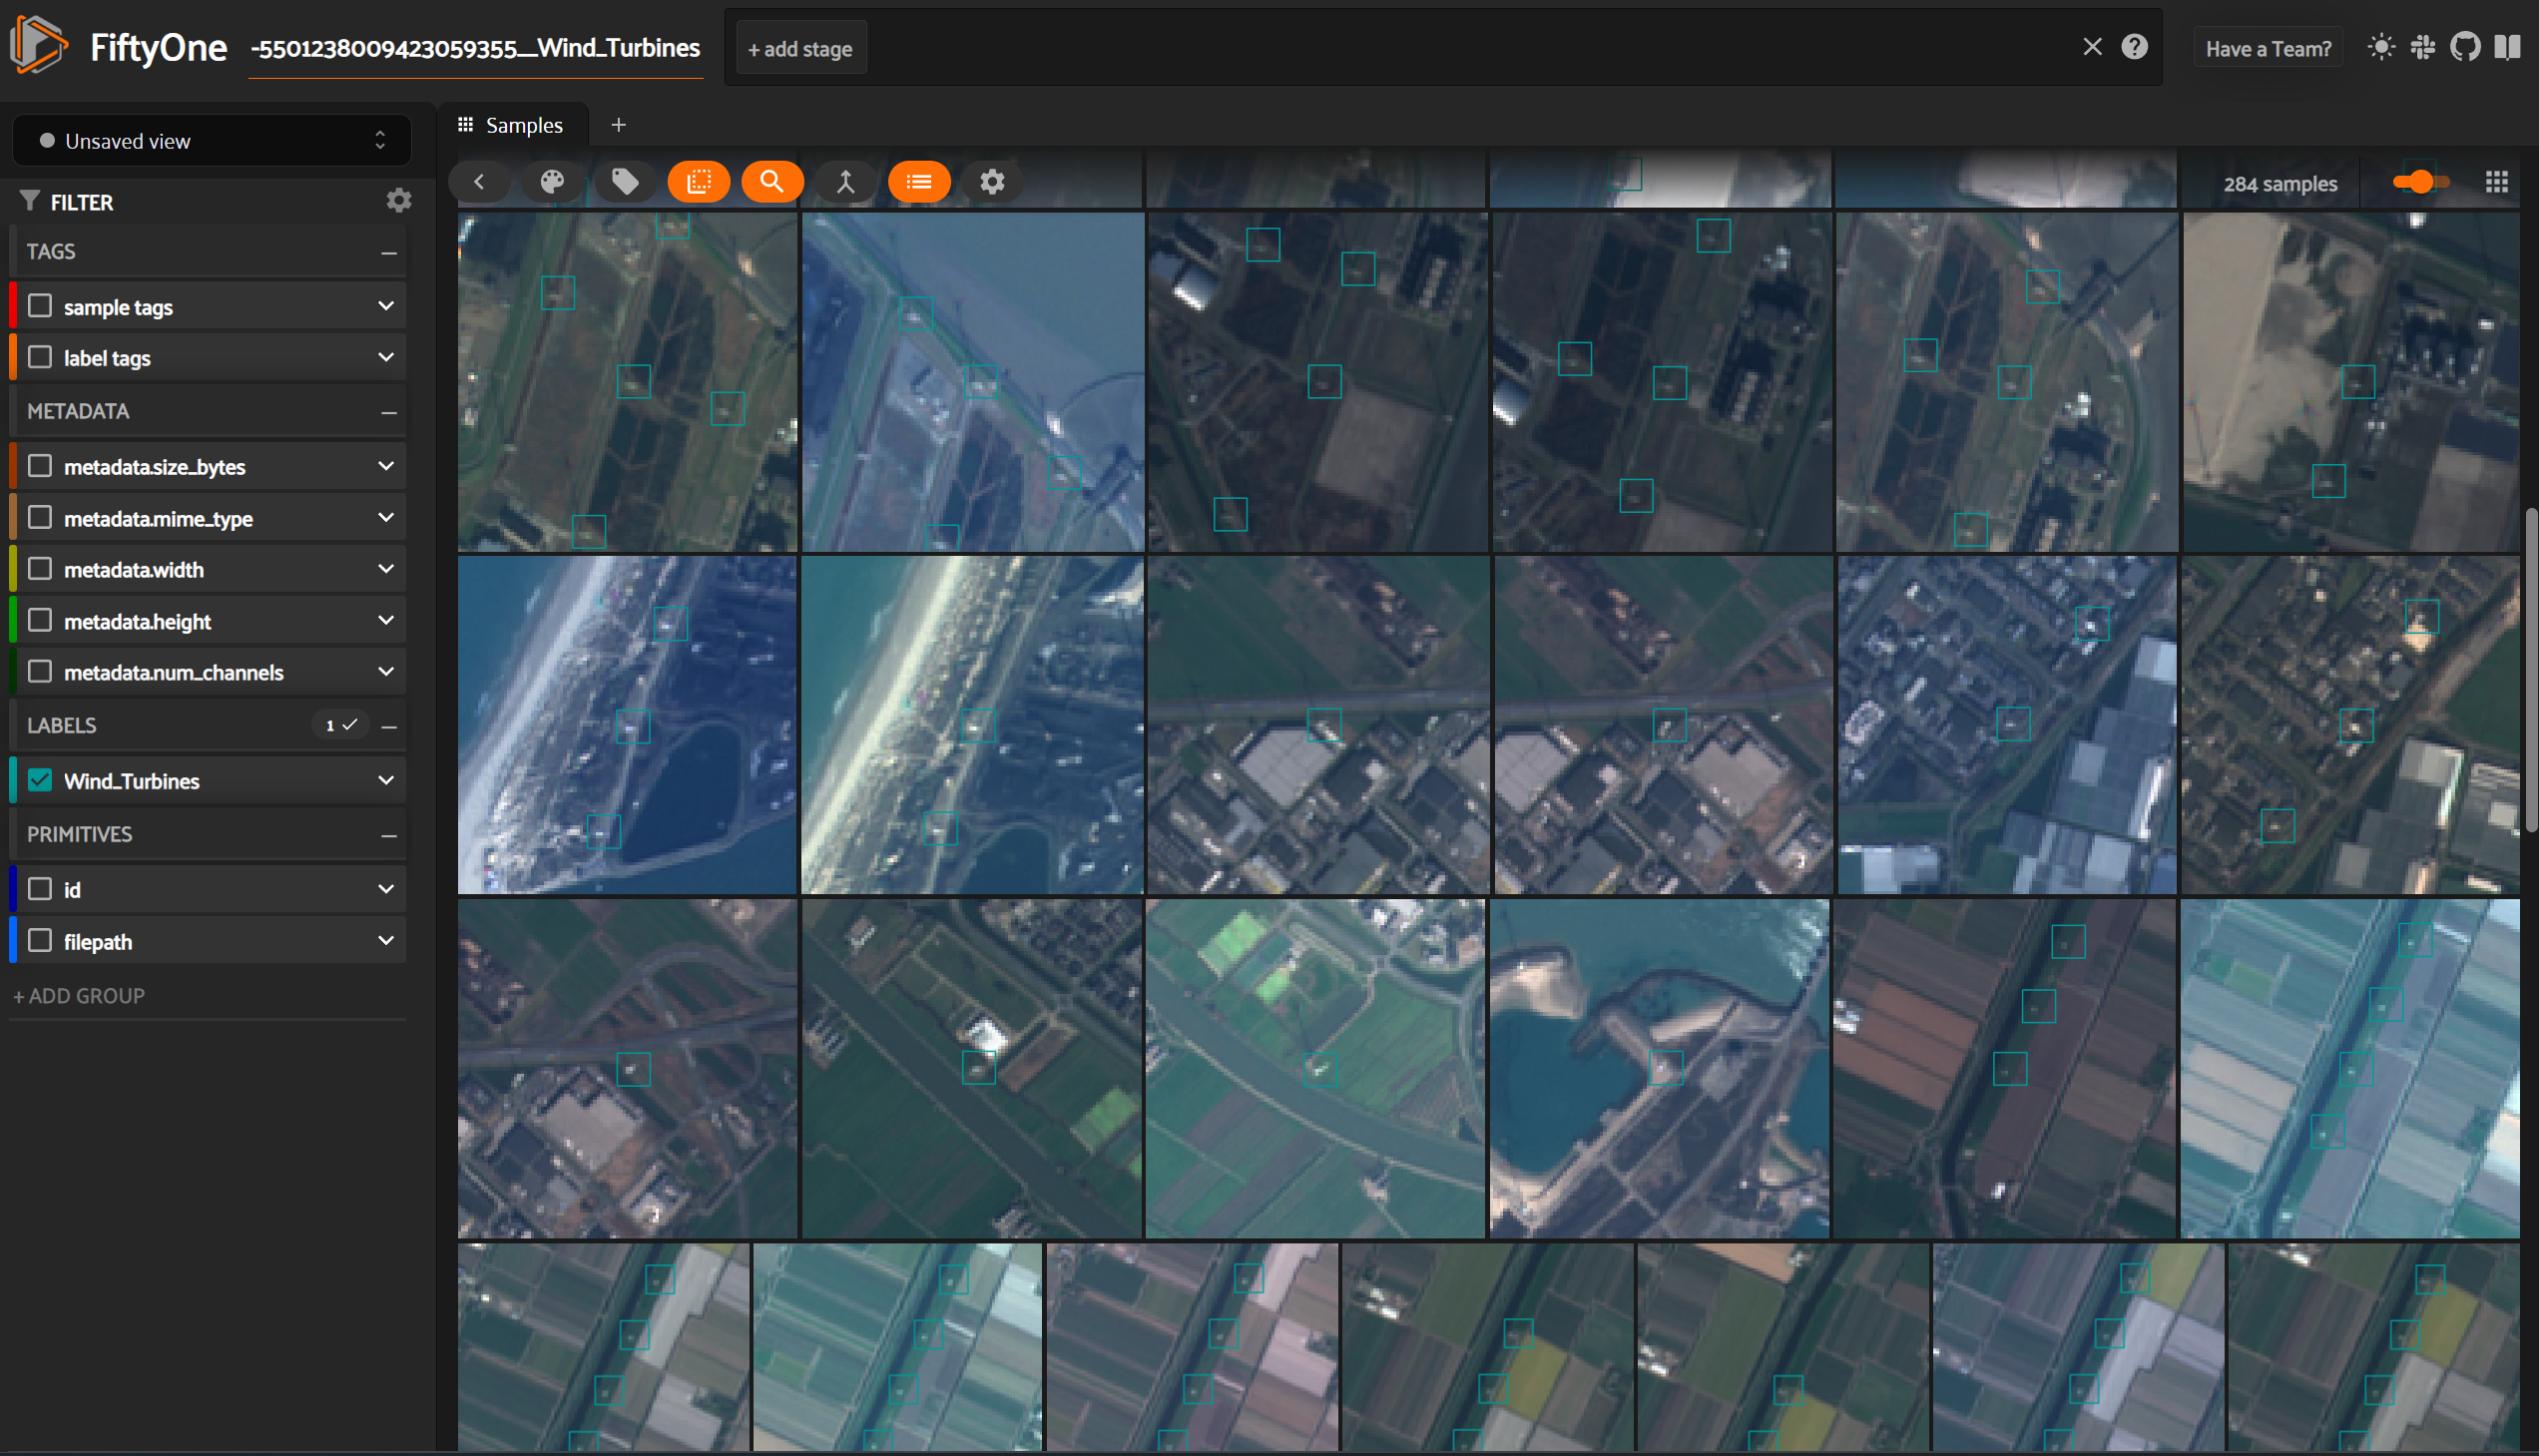The image size is (2539, 1456).
Task: Click the grid vertical scrollbar
Action: pos(2531,670)
